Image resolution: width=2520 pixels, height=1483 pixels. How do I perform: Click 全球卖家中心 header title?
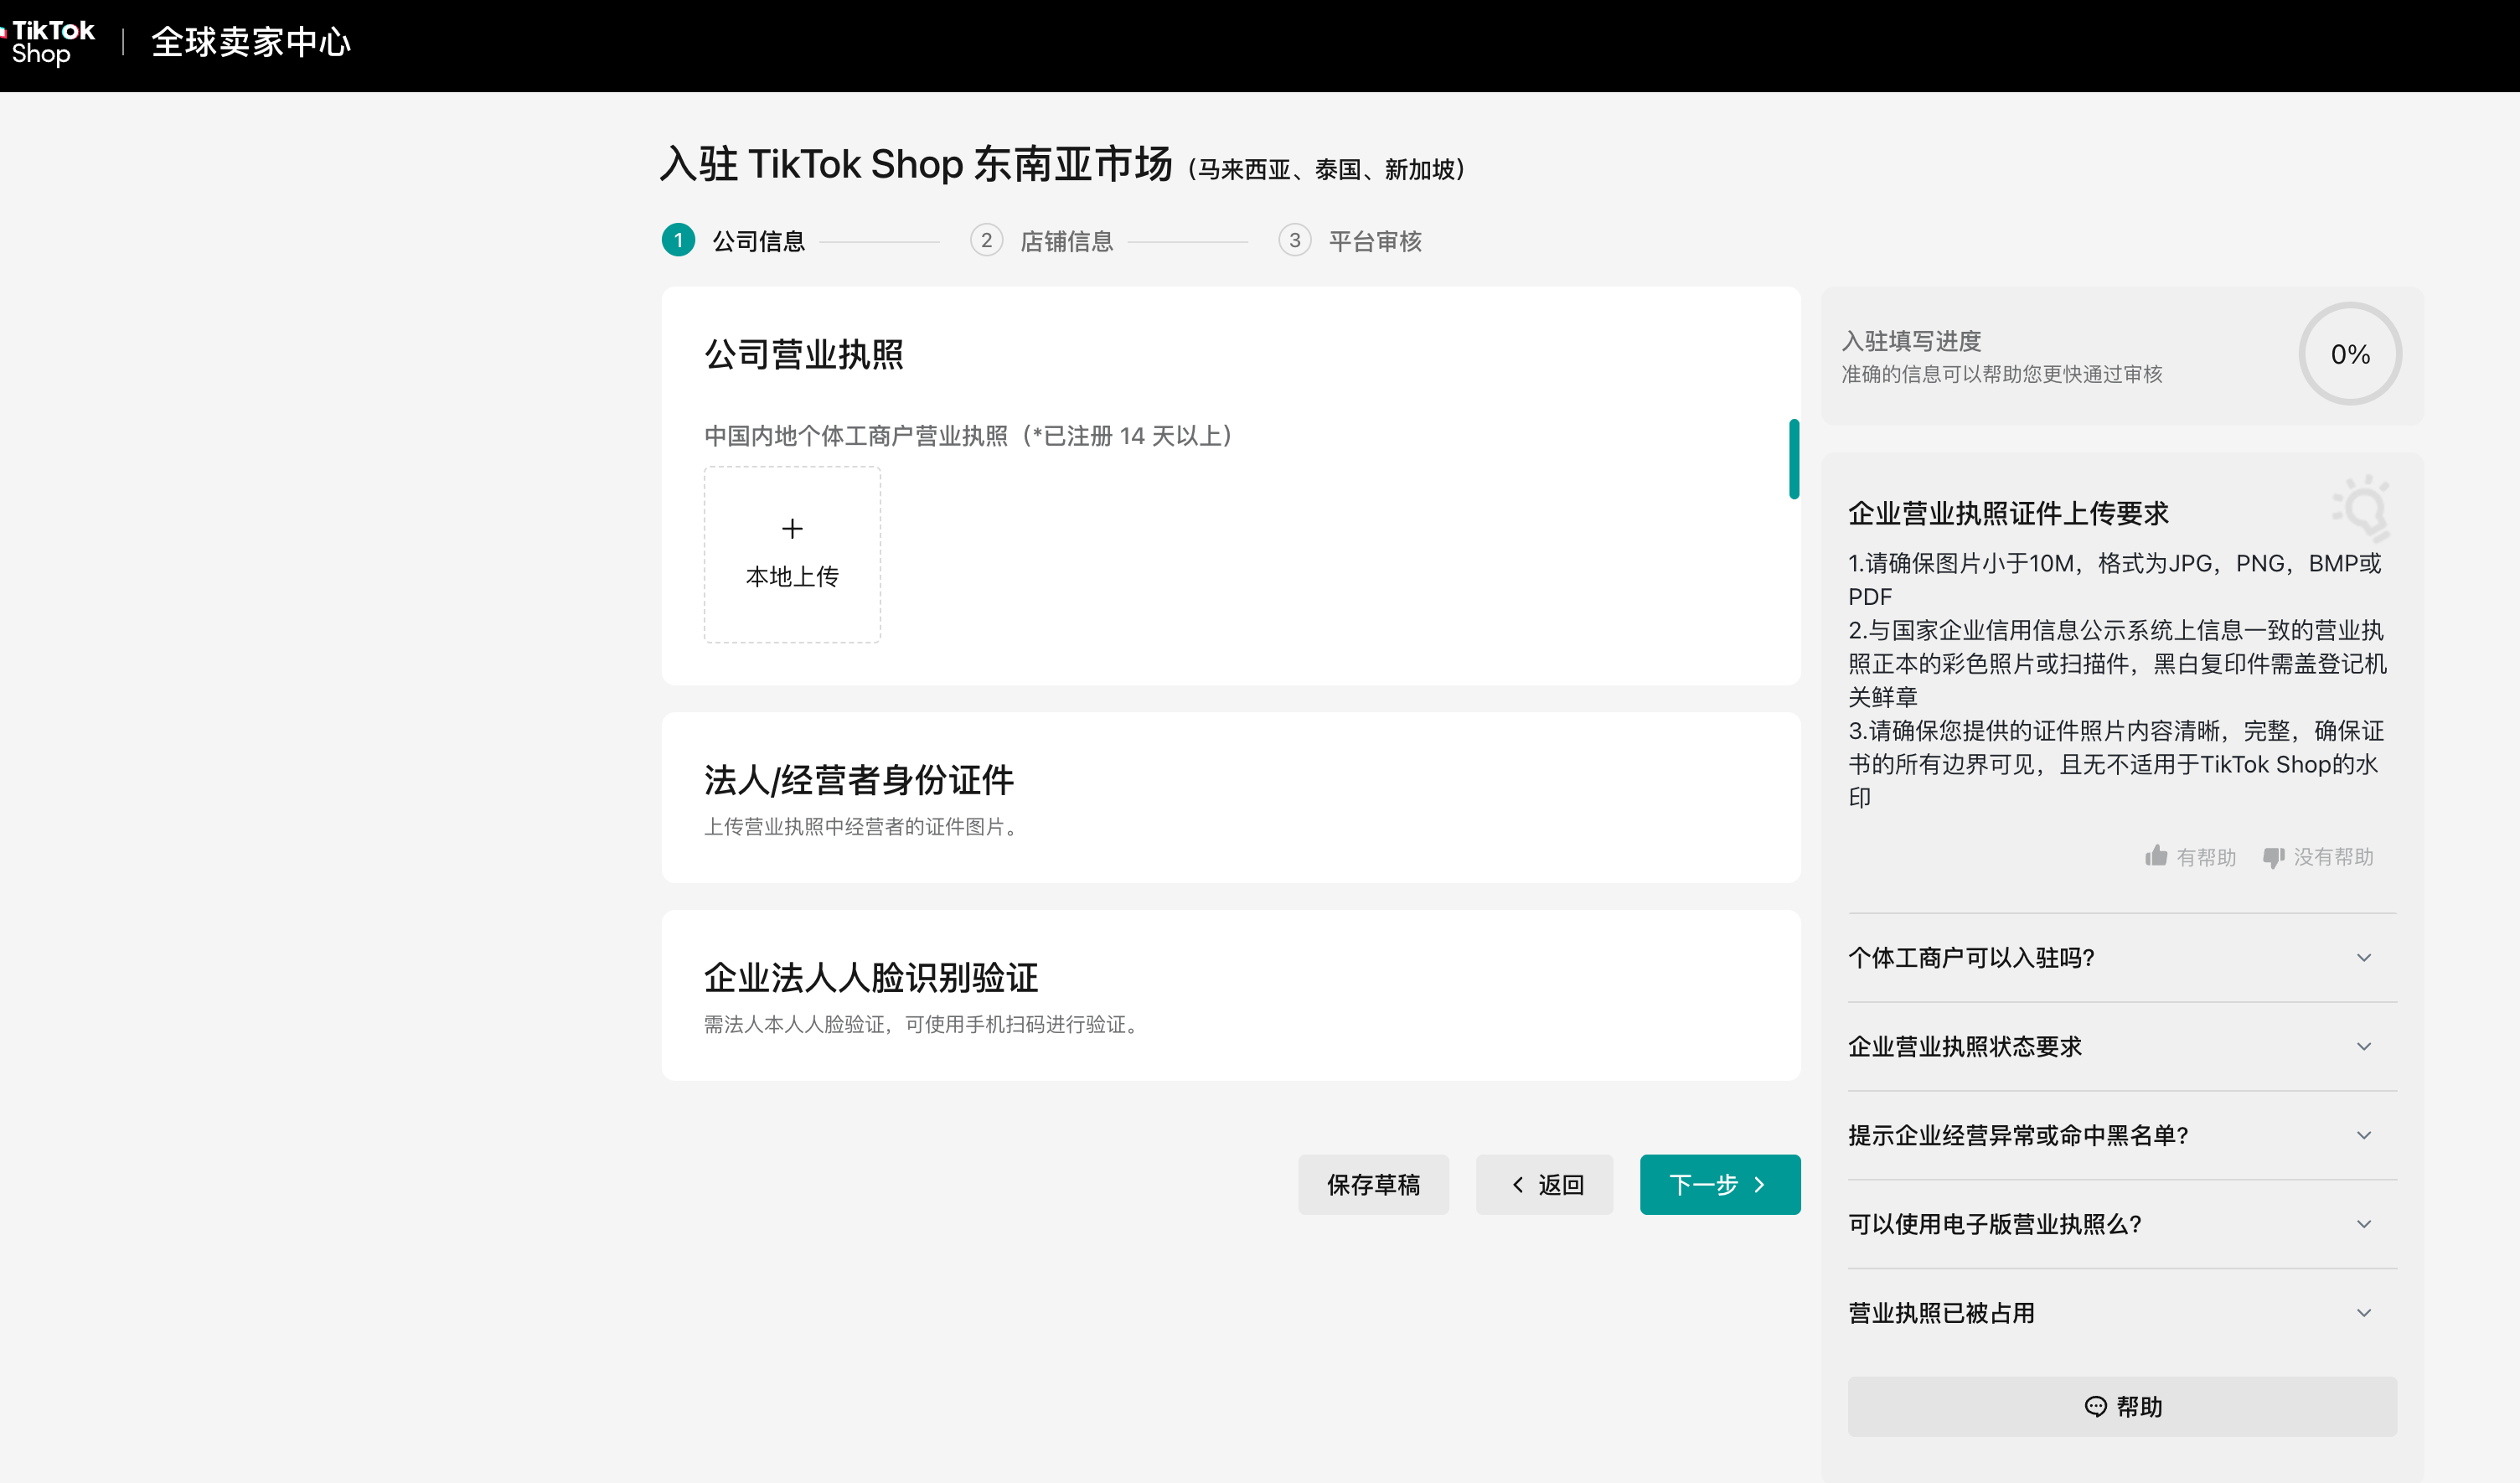click(x=251, y=42)
